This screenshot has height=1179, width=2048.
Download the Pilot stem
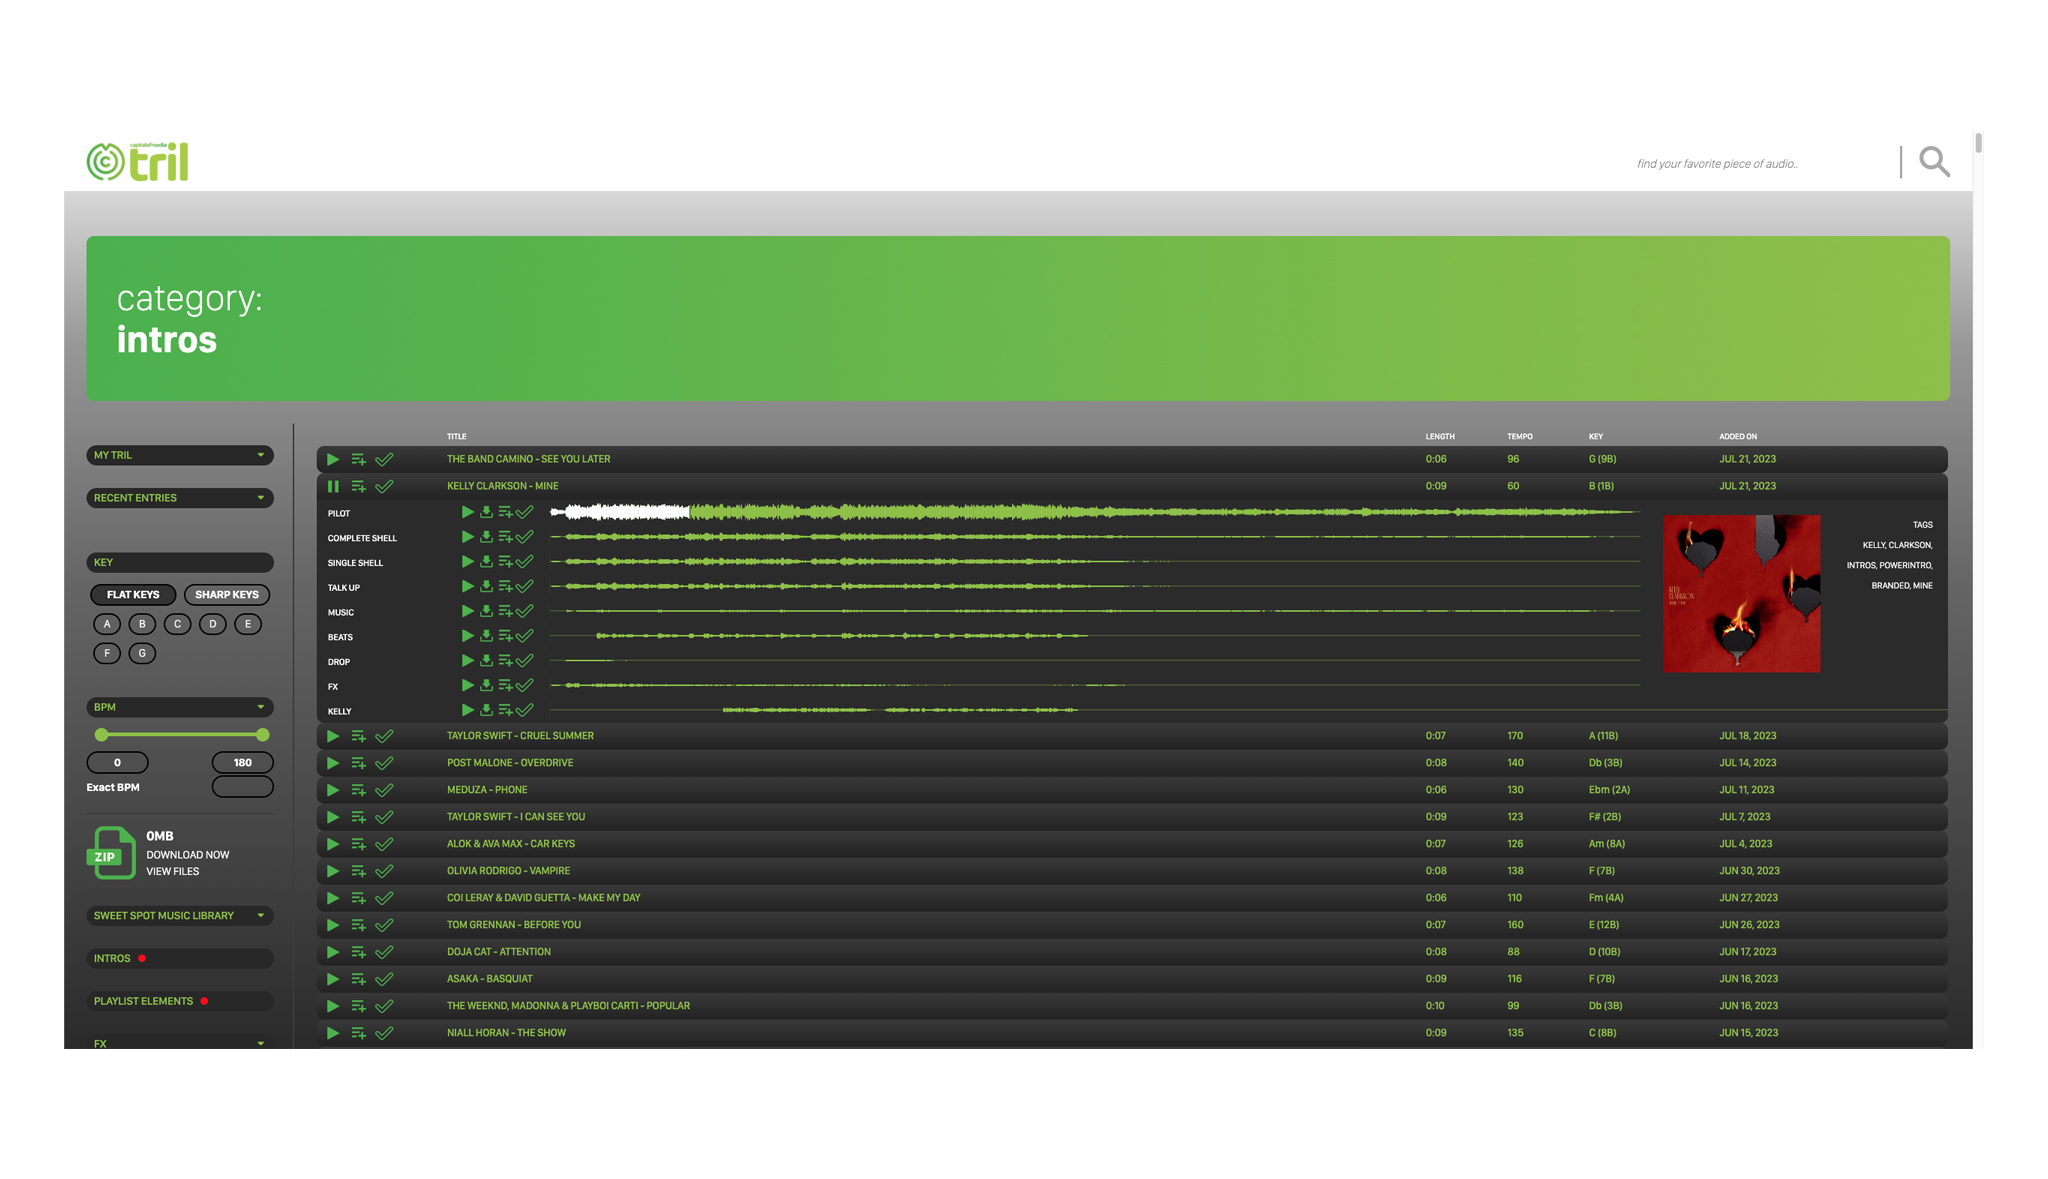486,512
